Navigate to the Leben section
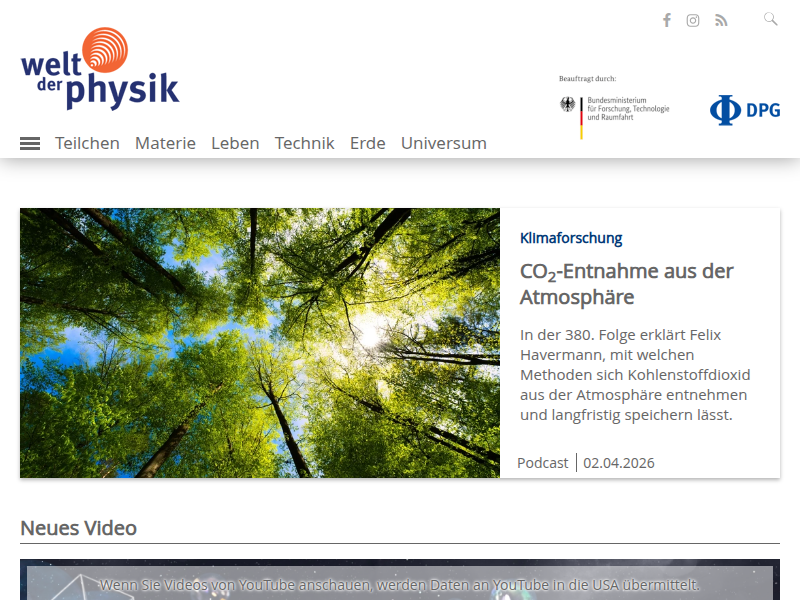This screenshot has height=600, width=800. coord(235,143)
